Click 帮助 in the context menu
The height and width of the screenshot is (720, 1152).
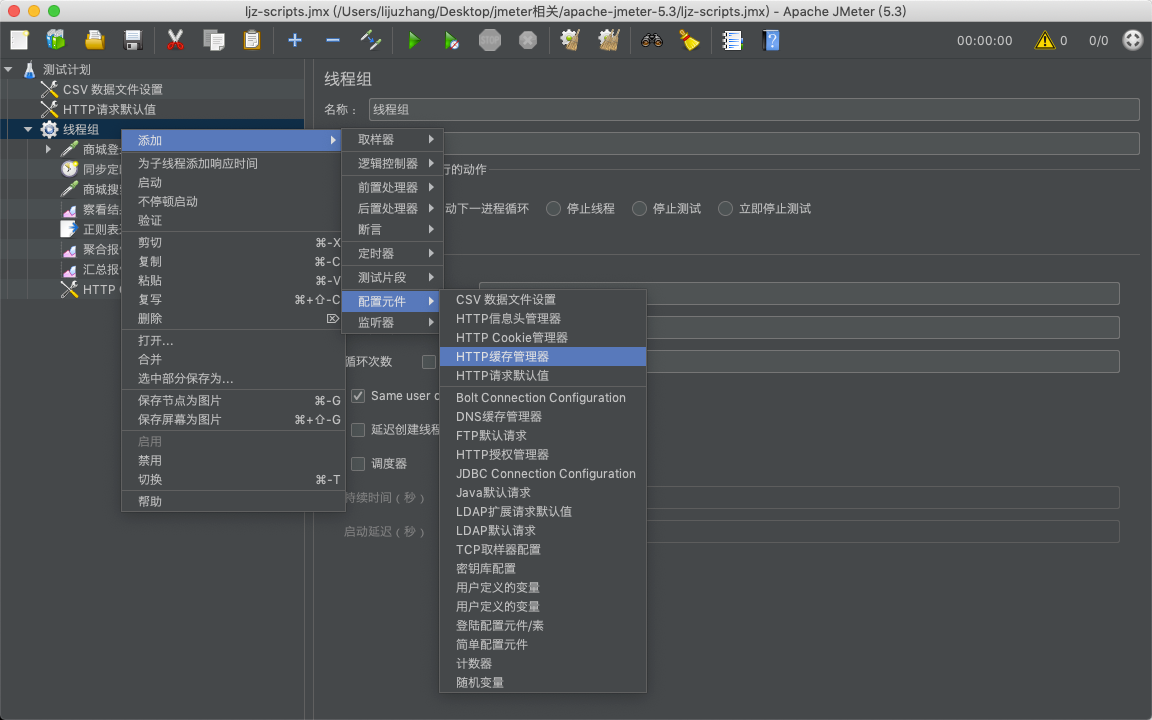pos(233,501)
